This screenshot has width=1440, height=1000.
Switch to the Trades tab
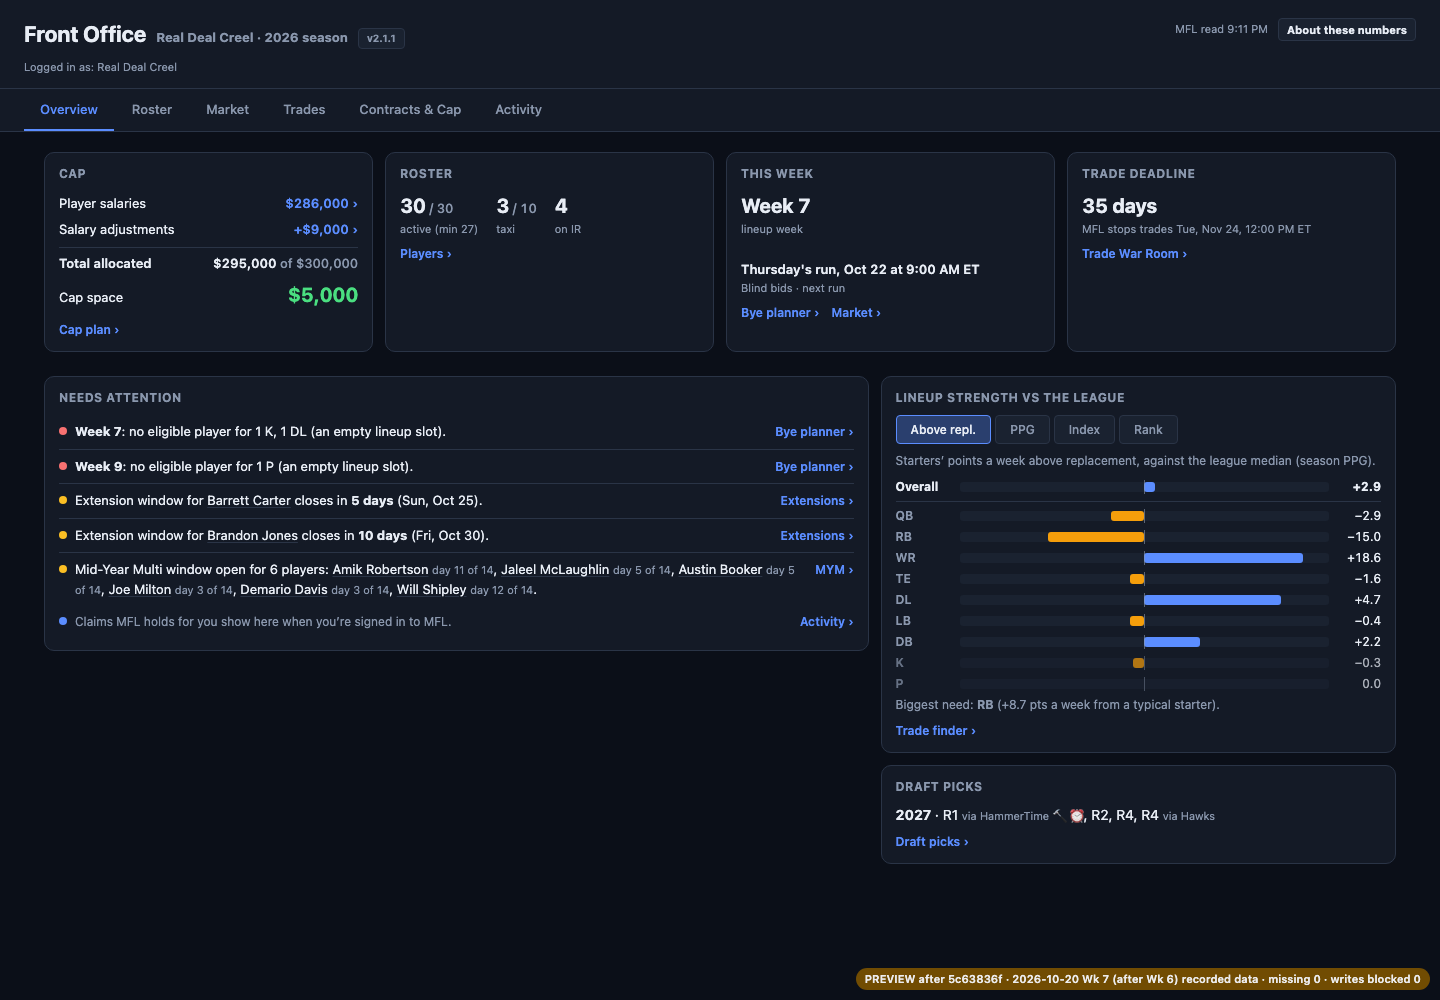point(304,110)
